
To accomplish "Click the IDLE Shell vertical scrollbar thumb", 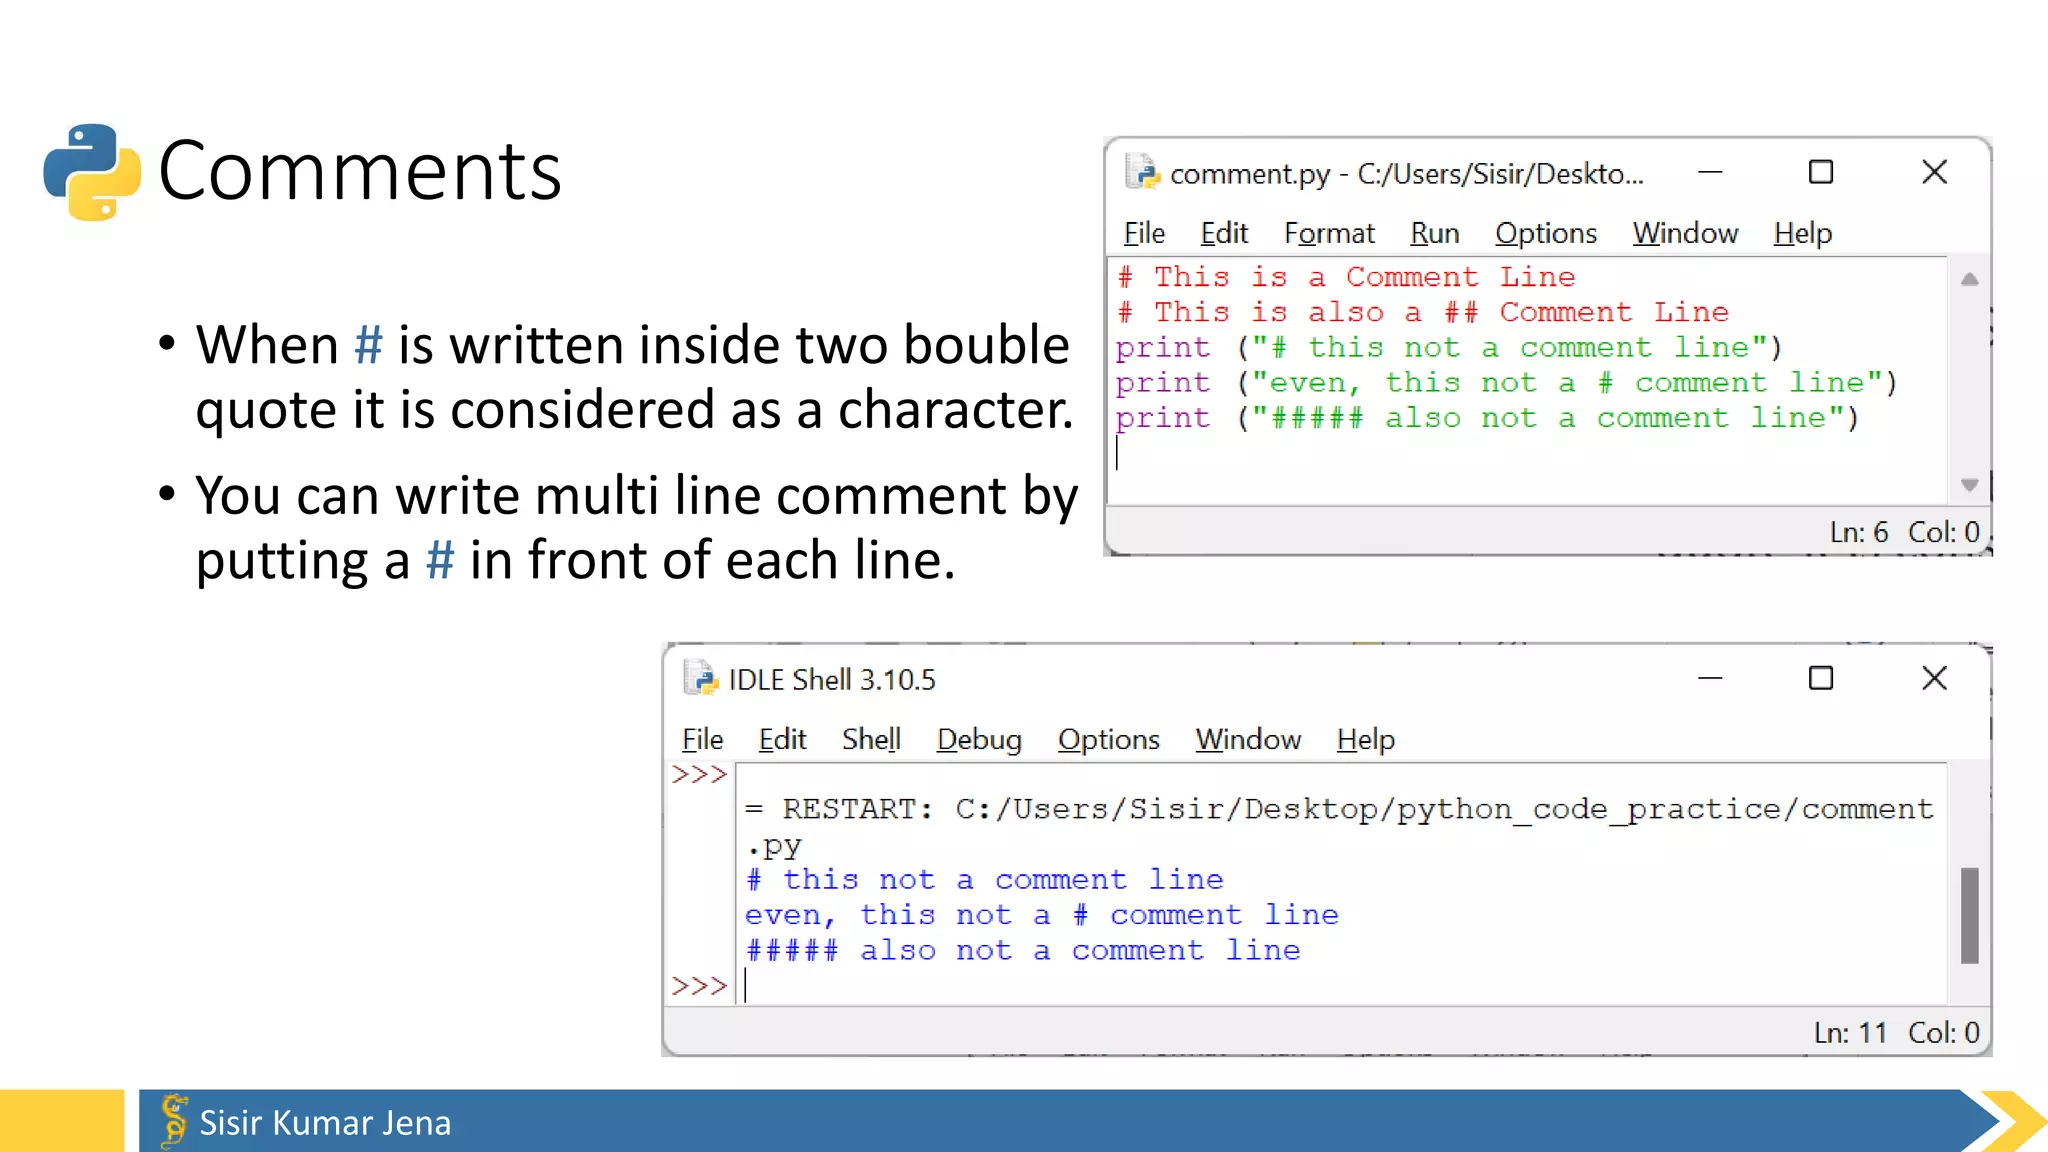I will [x=1969, y=915].
